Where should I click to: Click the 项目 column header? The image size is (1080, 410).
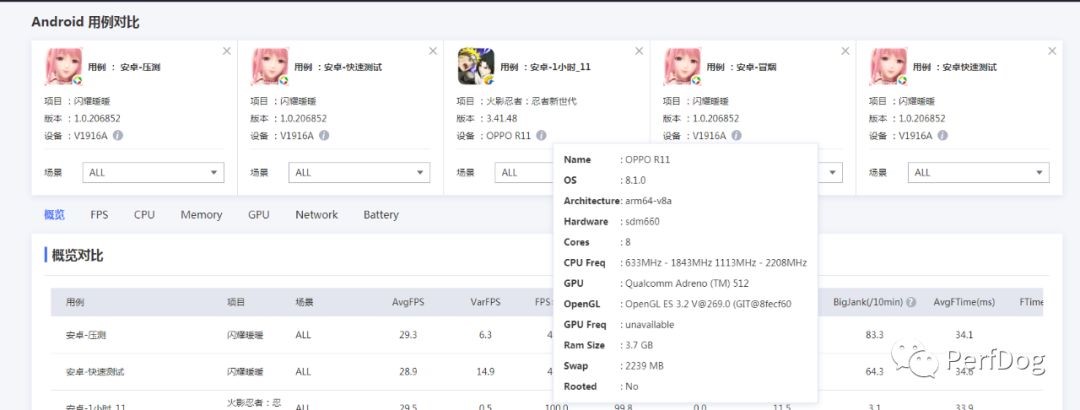pos(236,303)
